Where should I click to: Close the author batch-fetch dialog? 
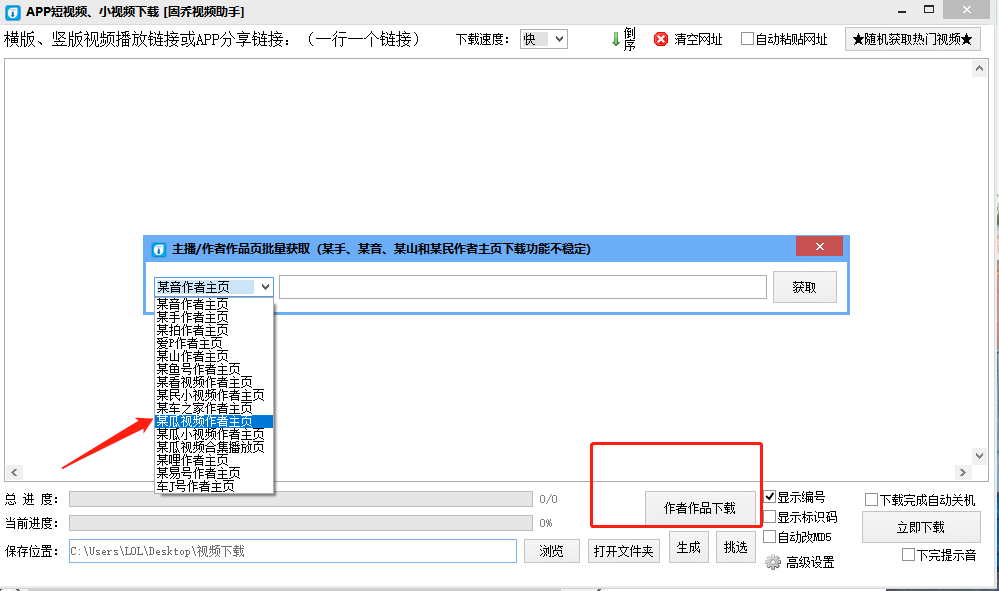[x=819, y=246]
